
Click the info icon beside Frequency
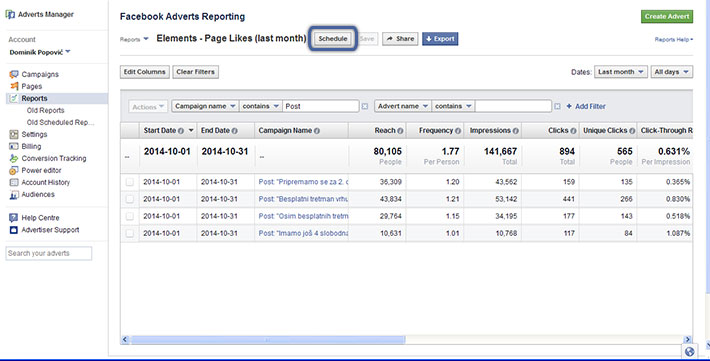point(458,131)
